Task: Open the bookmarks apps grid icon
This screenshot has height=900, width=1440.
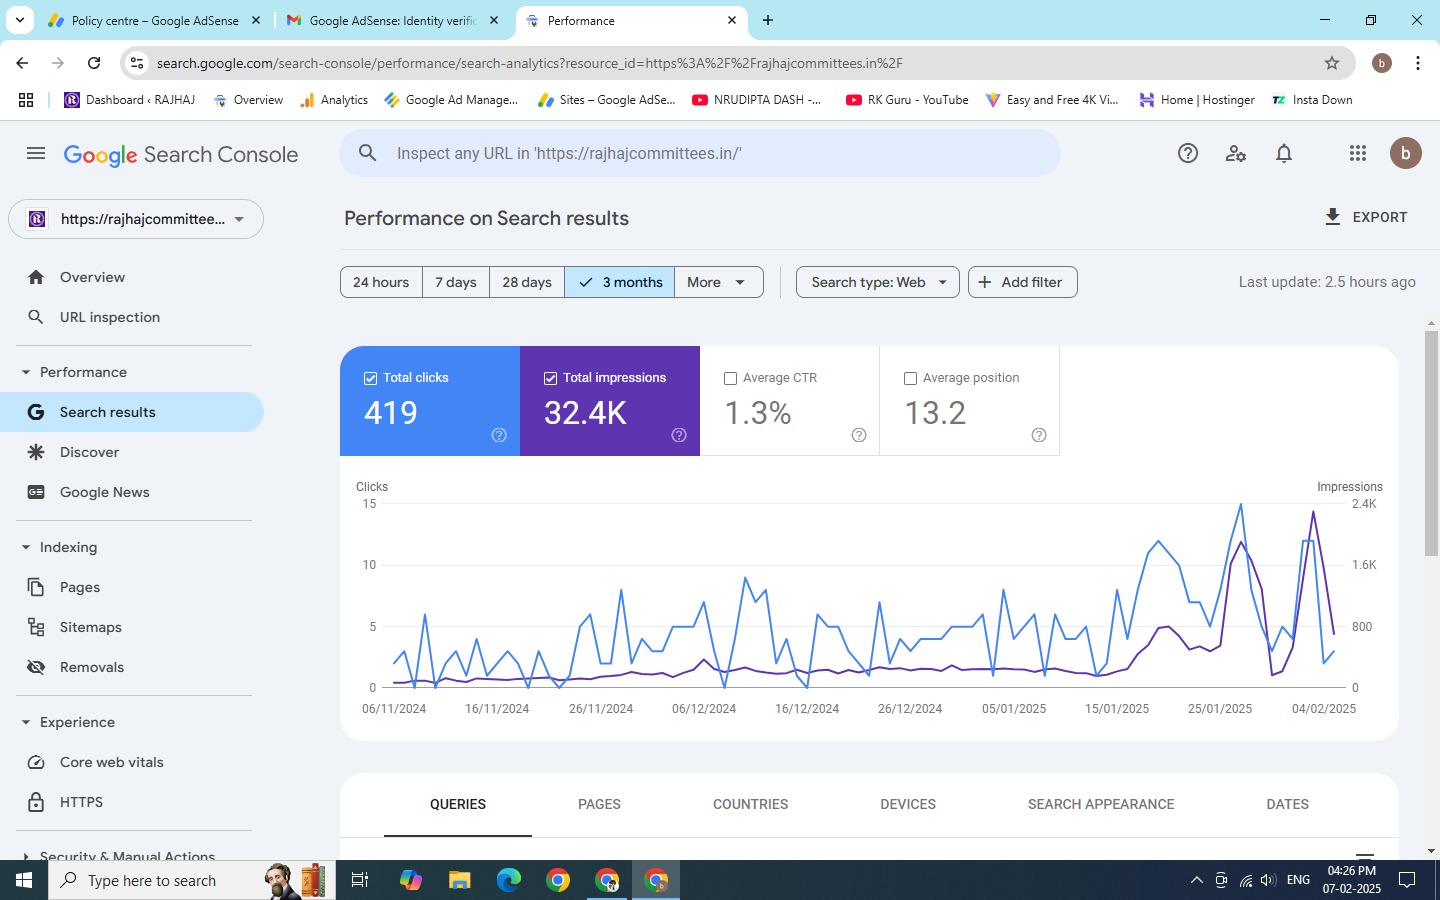Action: tap(26, 100)
